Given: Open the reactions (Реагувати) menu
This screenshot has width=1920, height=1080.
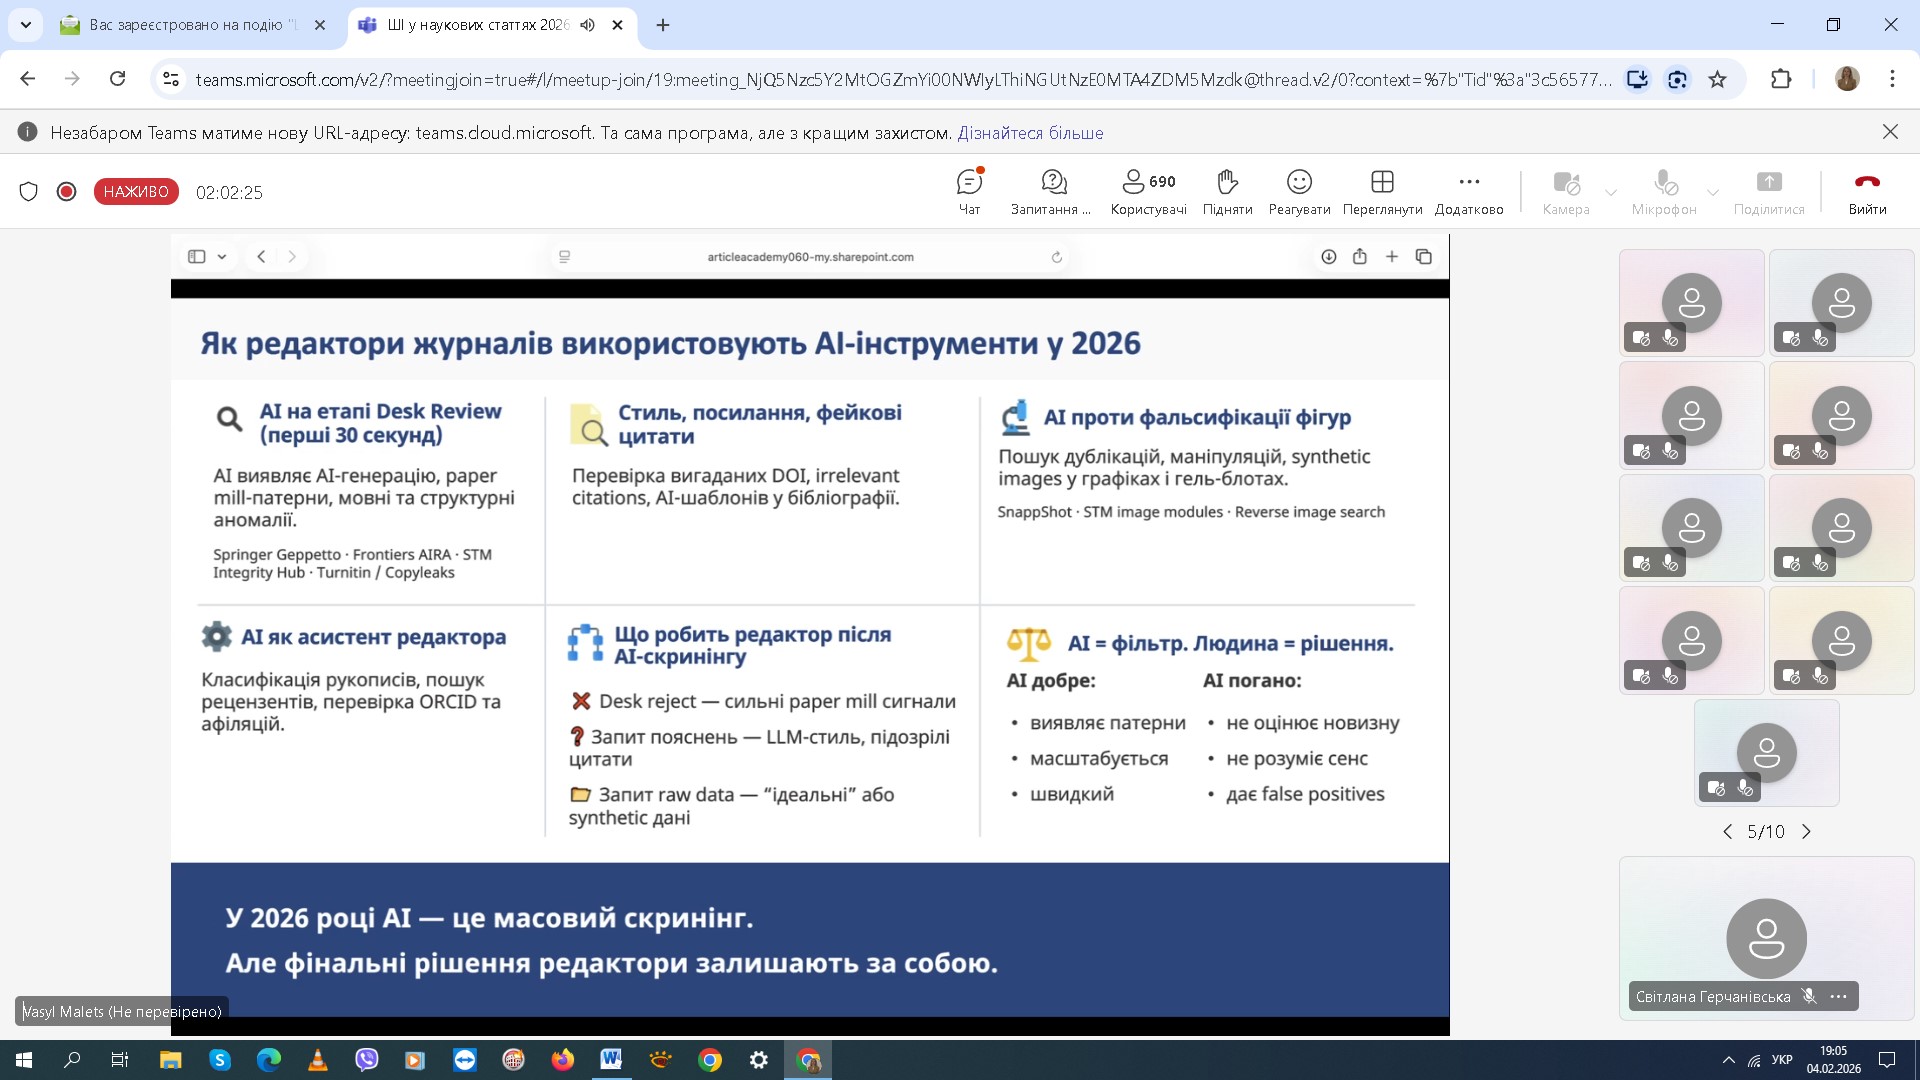Looking at the screenshot, I should pos(1299,191).
